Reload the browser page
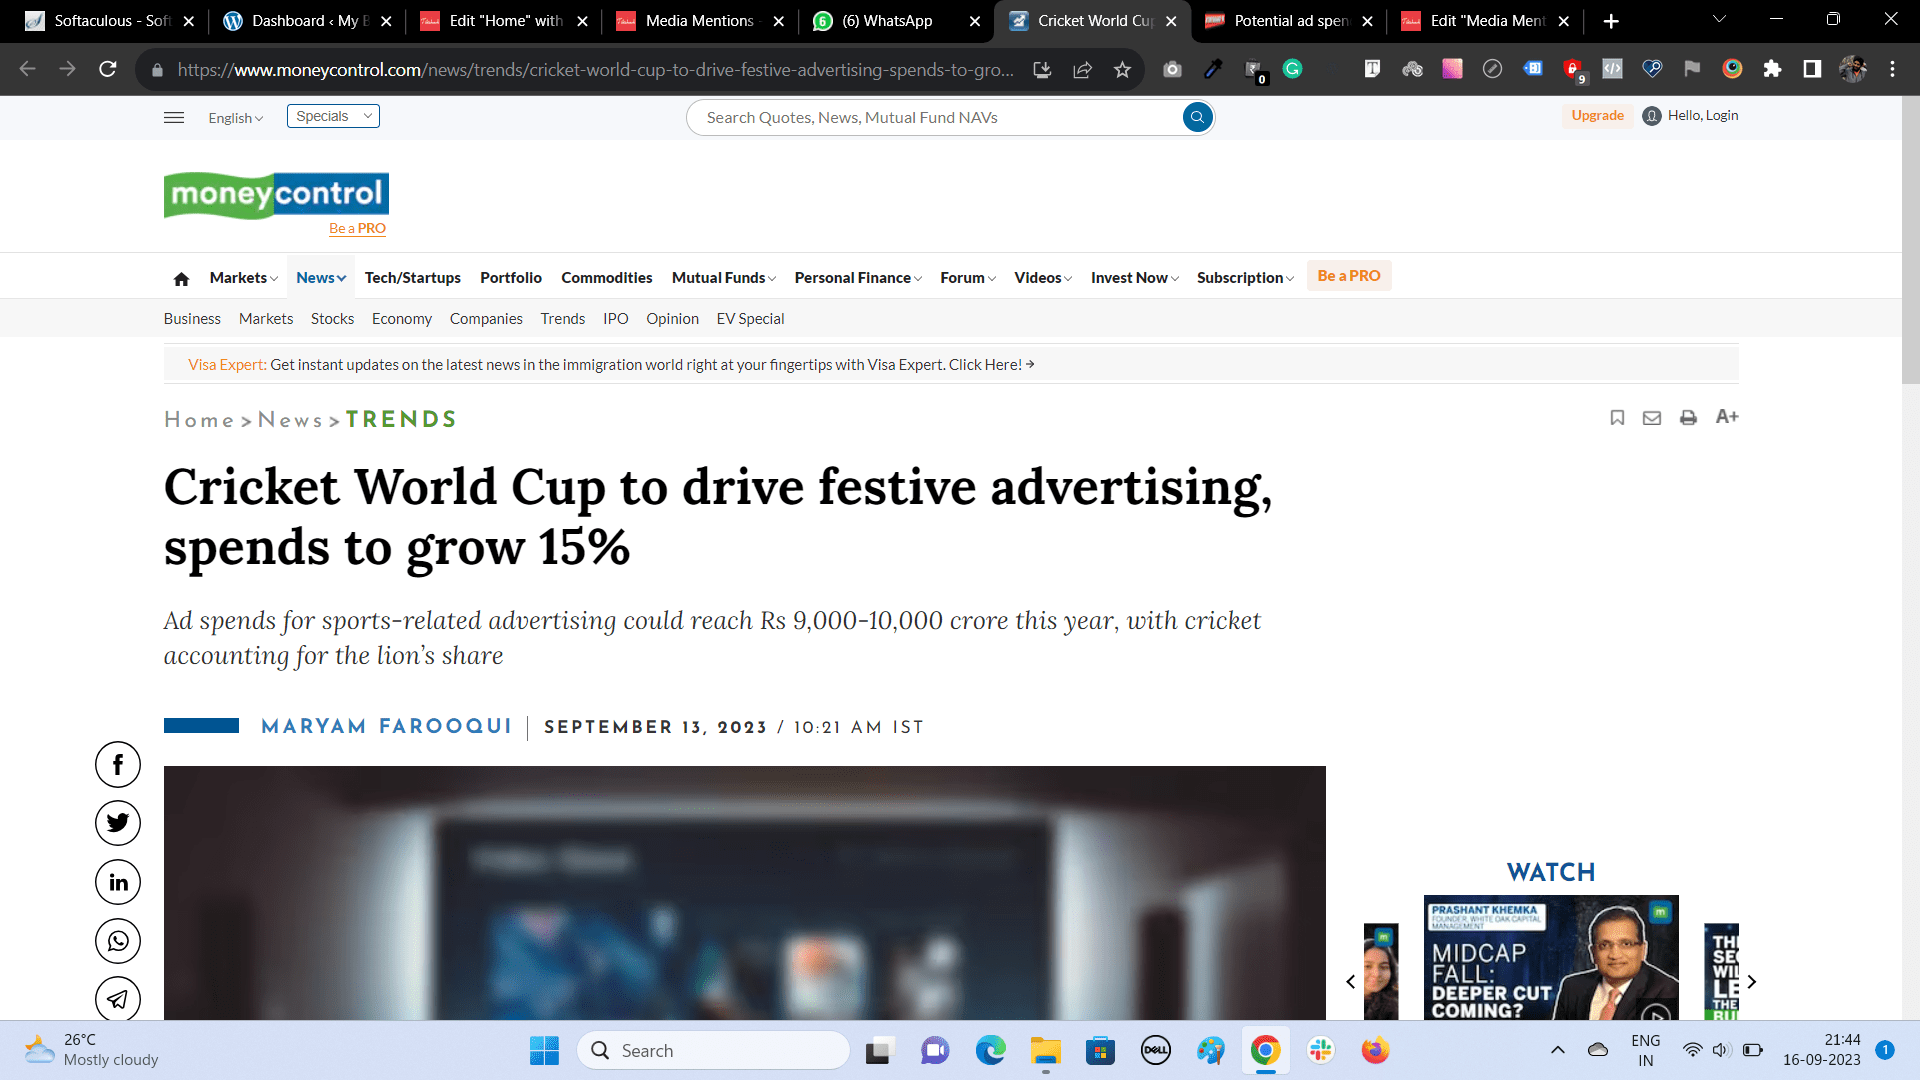Viewport: 1920px width, 1080px height. [x=108, y=69]
